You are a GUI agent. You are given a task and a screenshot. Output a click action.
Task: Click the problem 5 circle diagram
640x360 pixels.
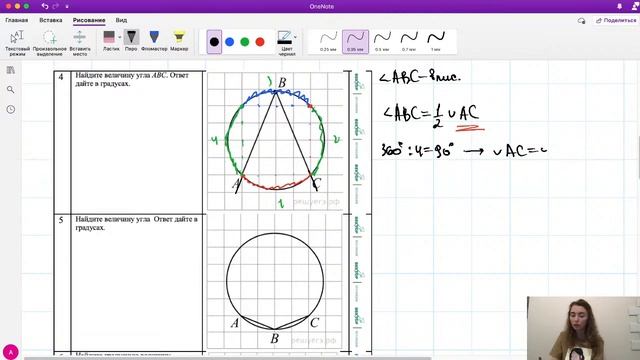point(275,282)
